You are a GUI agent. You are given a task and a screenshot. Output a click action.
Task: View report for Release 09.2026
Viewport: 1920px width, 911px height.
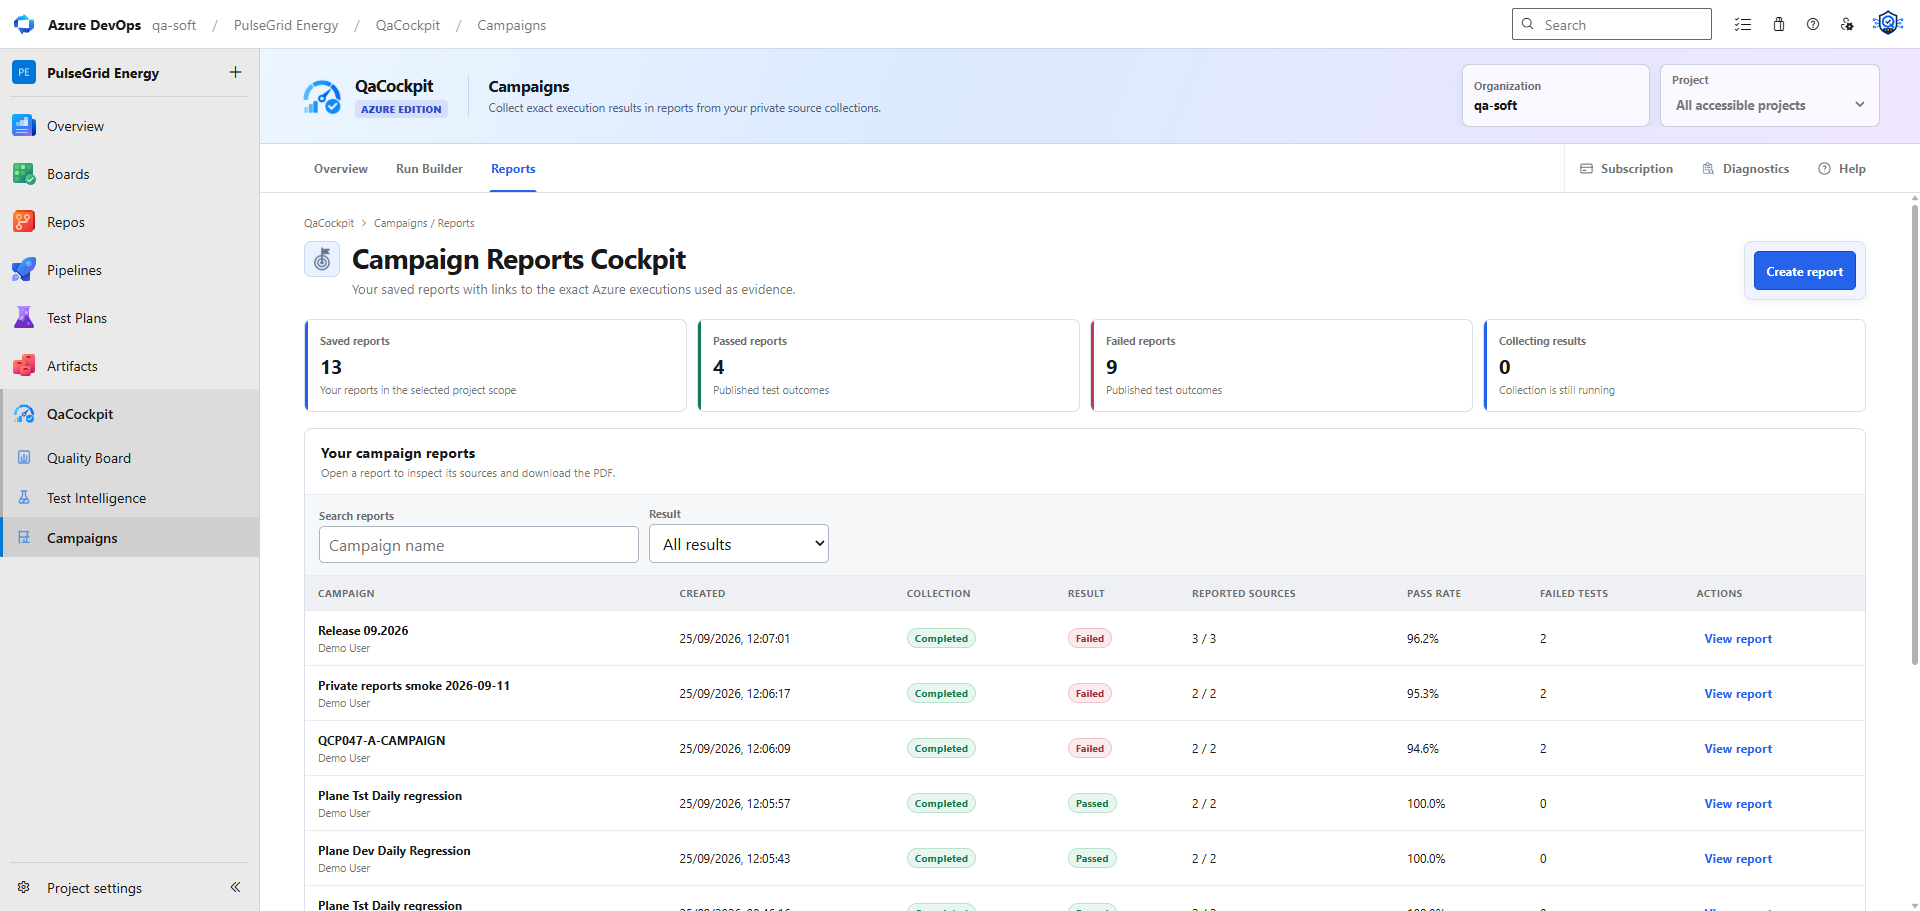pyautogui.click(x=1738, y=639)
